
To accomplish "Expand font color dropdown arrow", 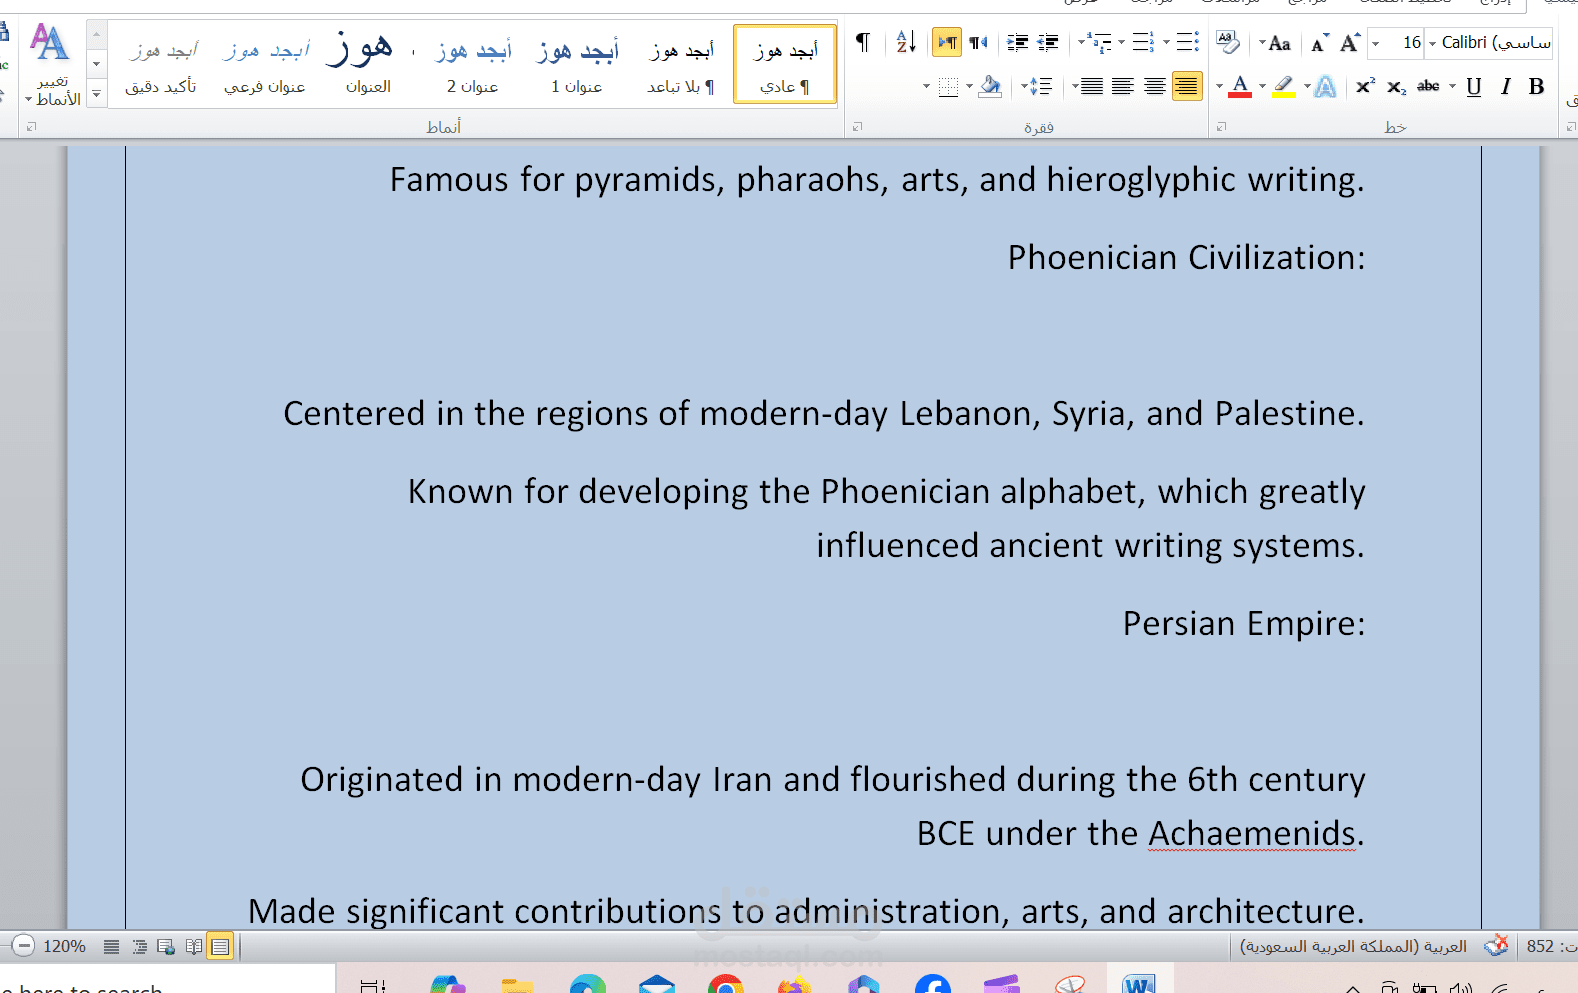I will pos(1220,87).
